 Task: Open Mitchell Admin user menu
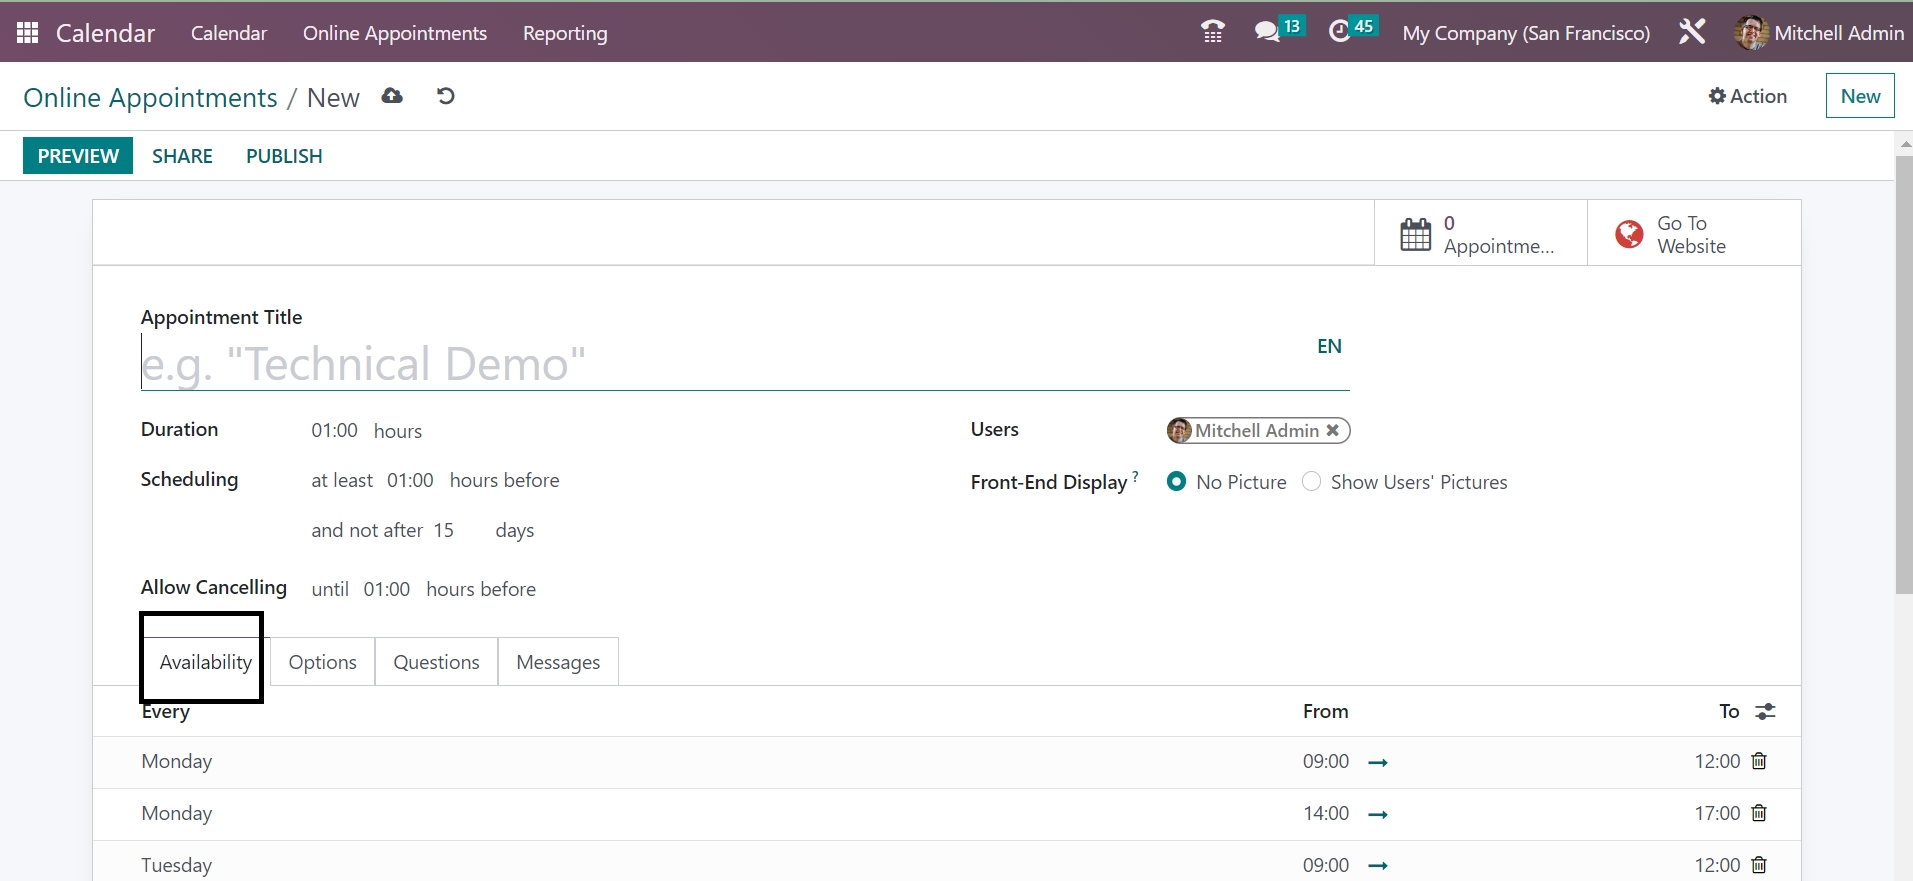coord(1818,33)
